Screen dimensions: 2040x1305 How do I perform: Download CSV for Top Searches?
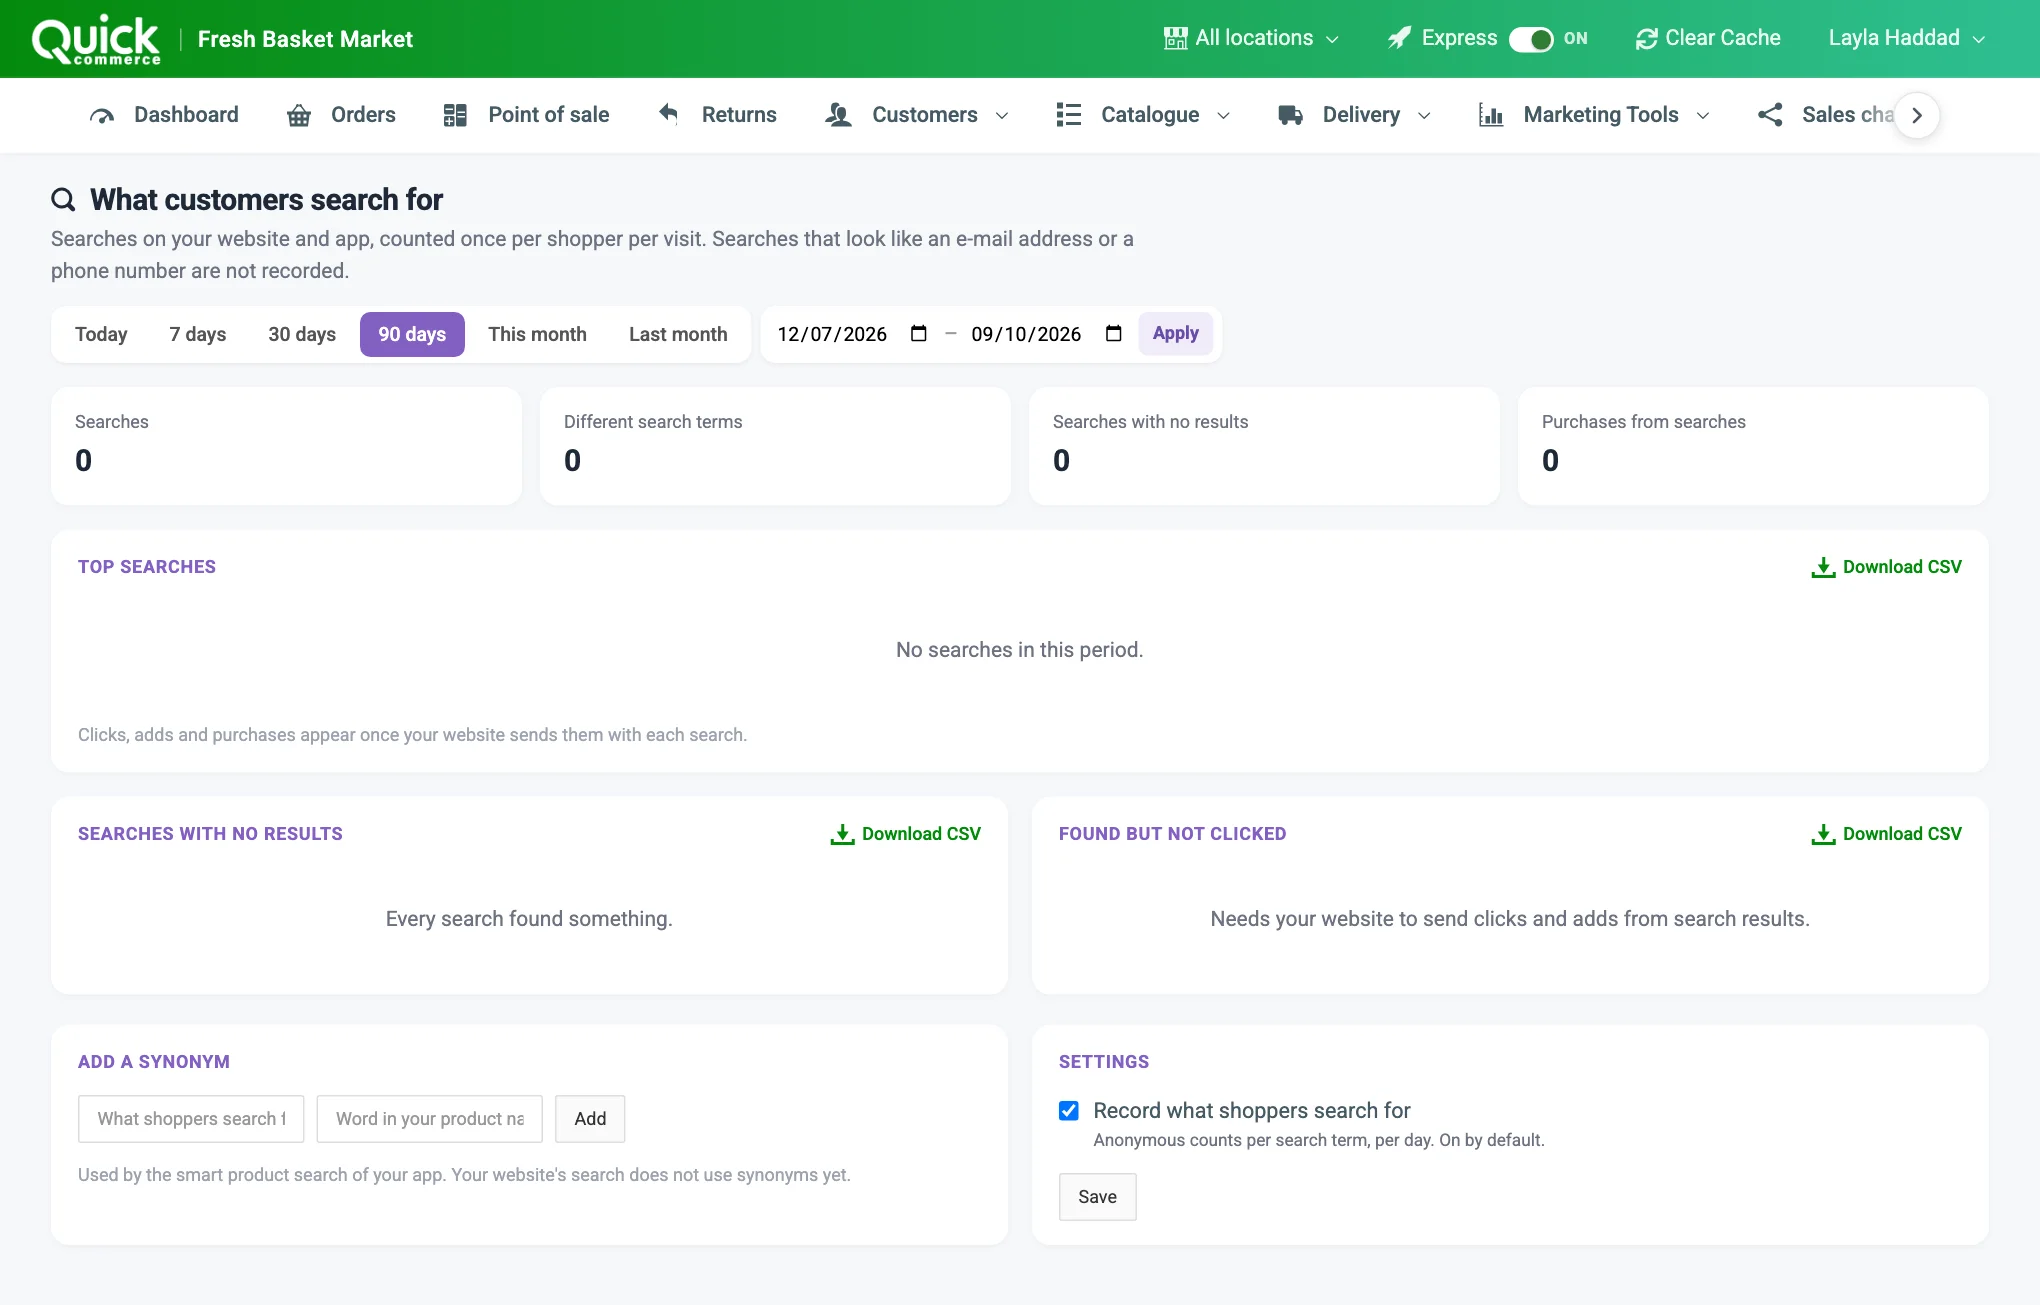click(x=1886, y=567)
